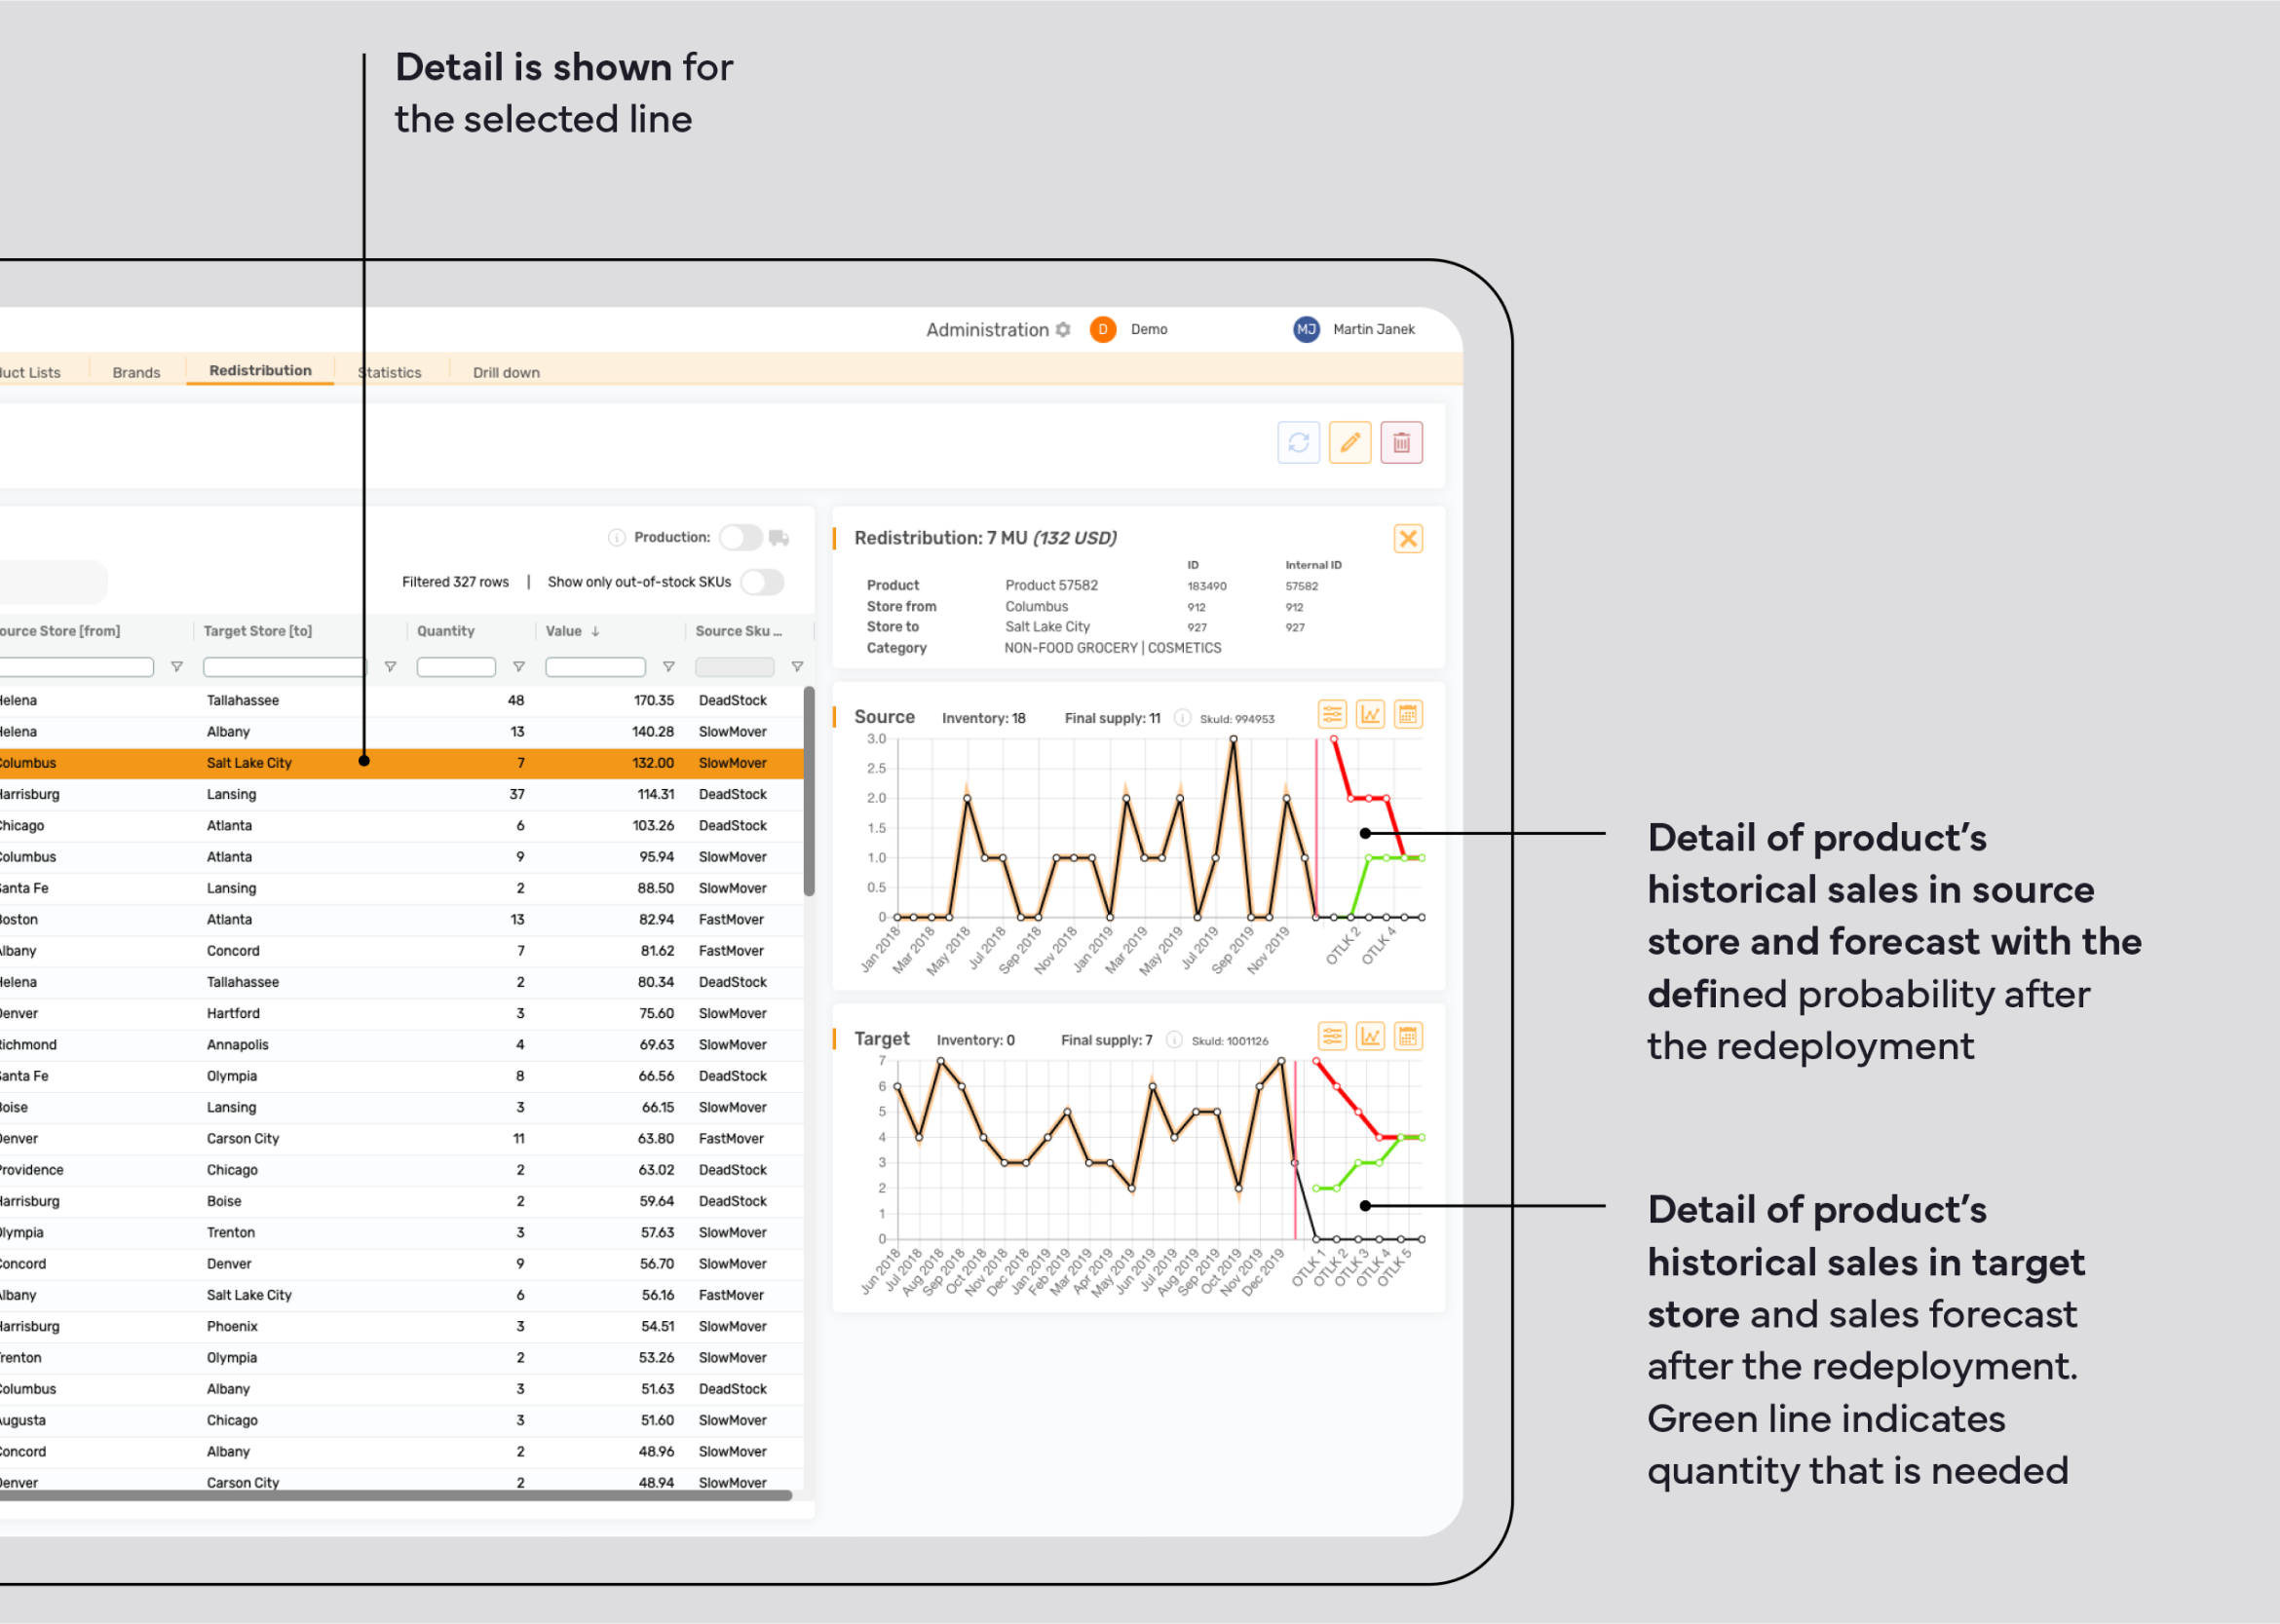This screenshot has height=1624, width=2280.
Task: Select the Atlanta row valued 103.26
Action: (401, 826)
